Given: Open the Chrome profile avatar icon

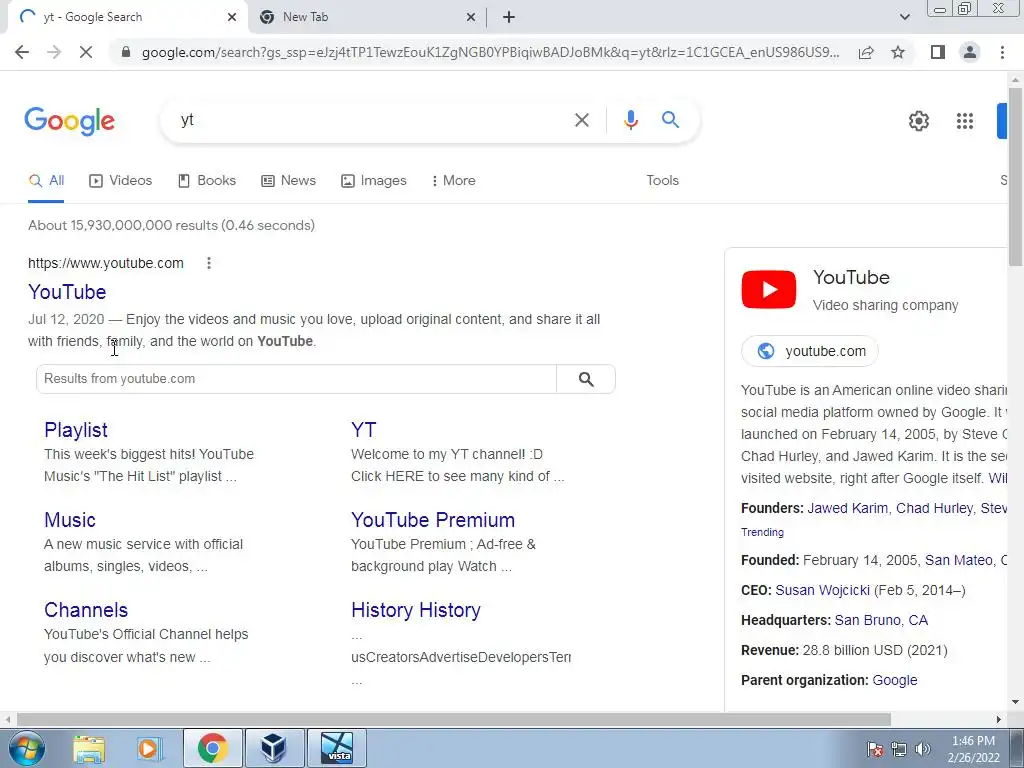Looking at the screenshot, I should click(970, 52).
